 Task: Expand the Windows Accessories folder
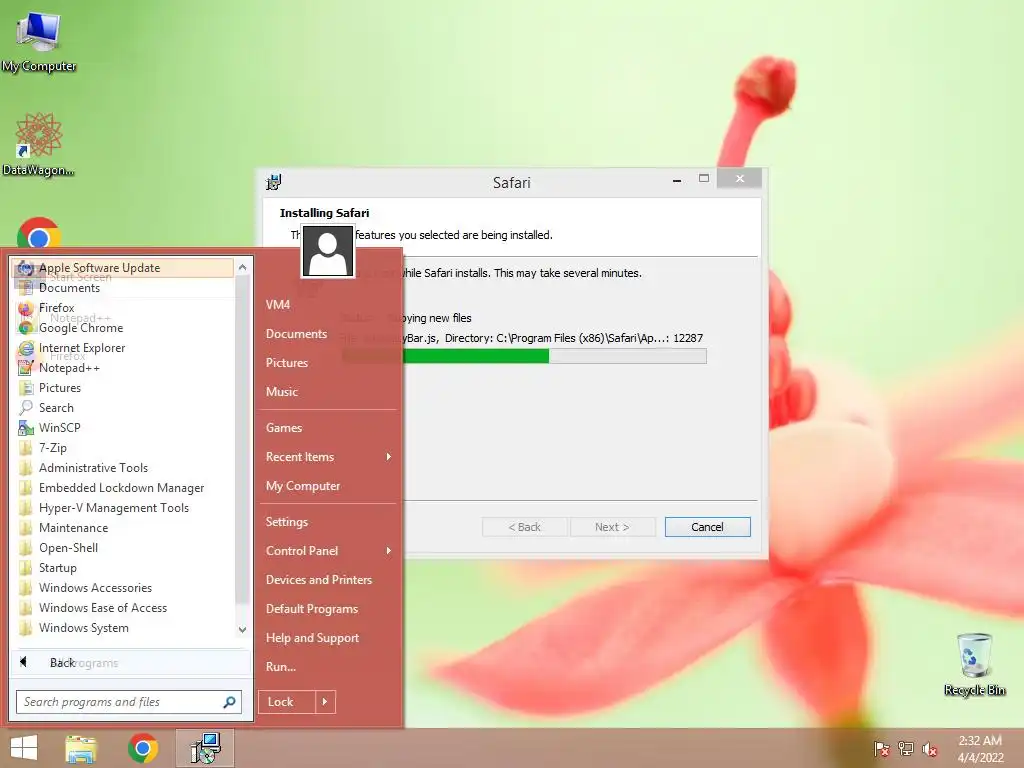pyautogui.click(x=95, y=588)
